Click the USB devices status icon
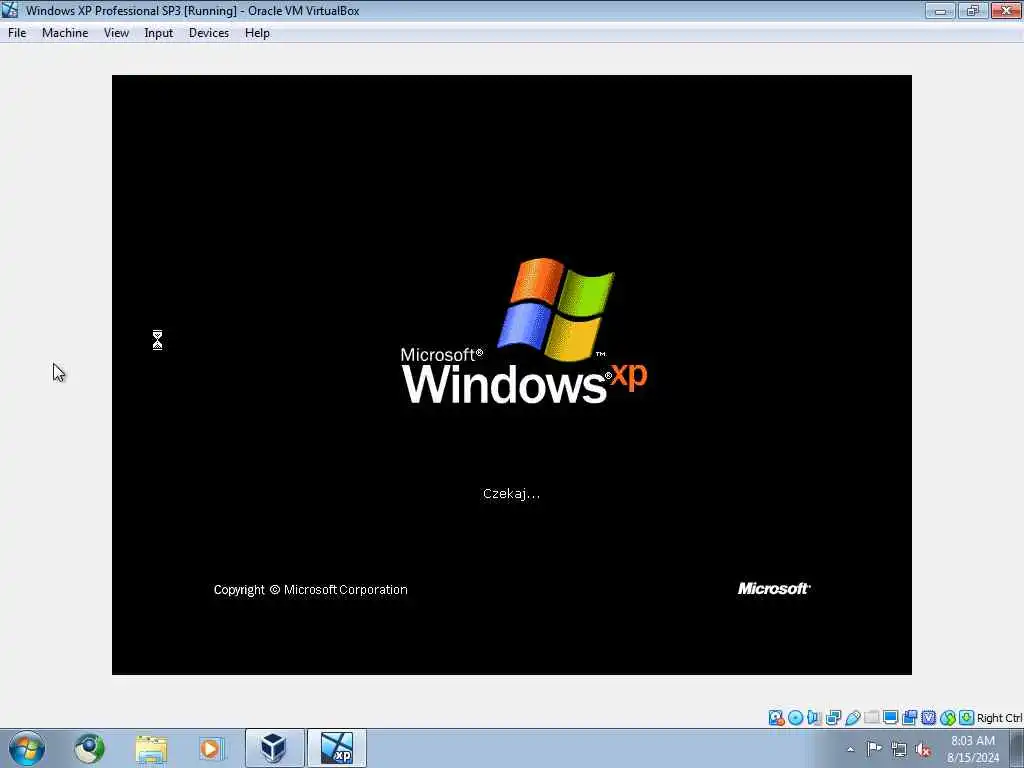1024x768 pixels. click(x=853, y=718)
